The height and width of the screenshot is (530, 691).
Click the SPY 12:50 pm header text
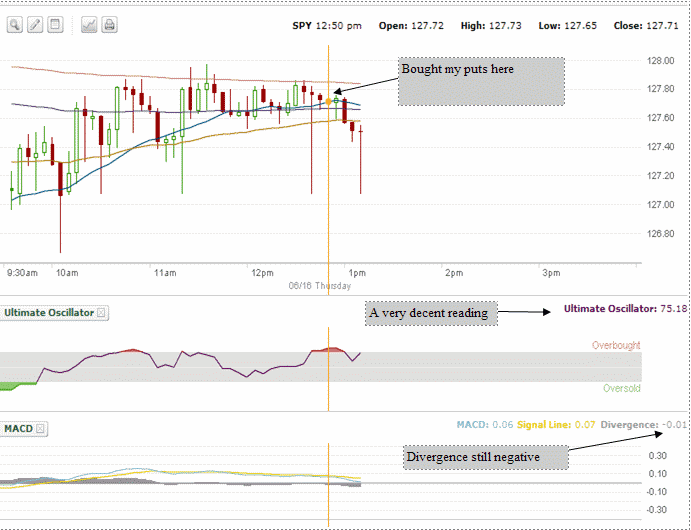coord(327,26)
